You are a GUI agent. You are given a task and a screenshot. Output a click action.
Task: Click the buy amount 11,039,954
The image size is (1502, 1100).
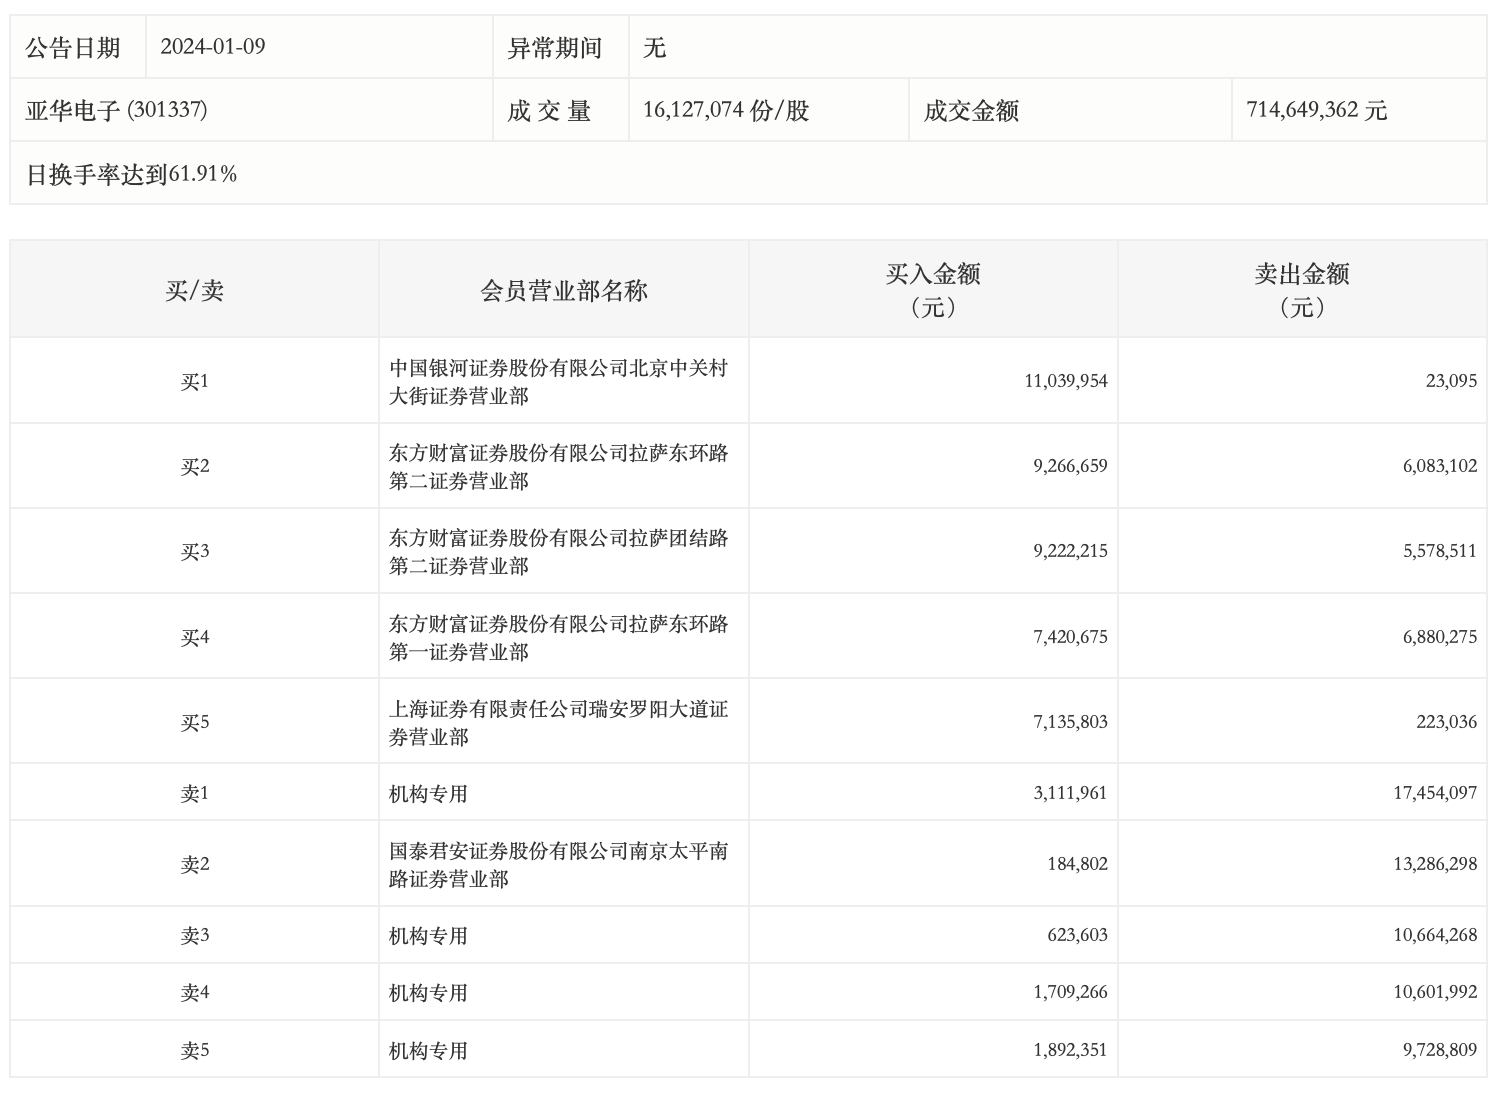point(1065,381)
